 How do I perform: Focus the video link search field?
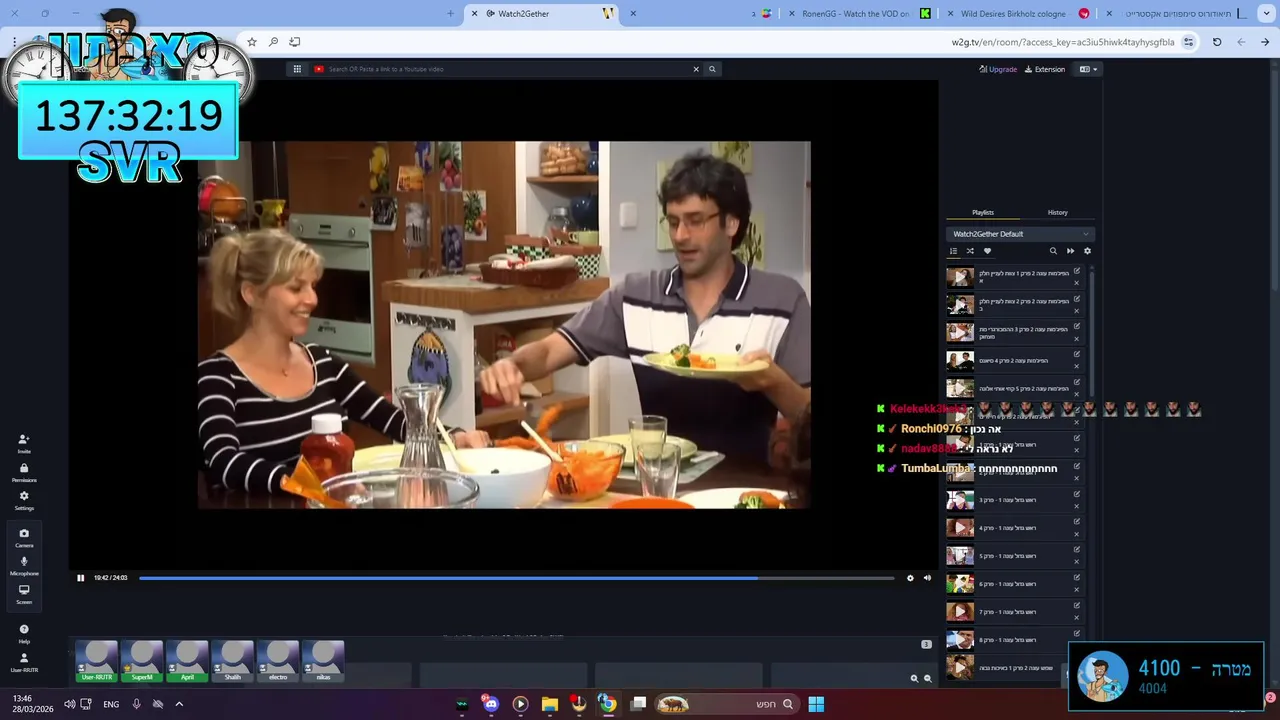[x=505, y=69]
